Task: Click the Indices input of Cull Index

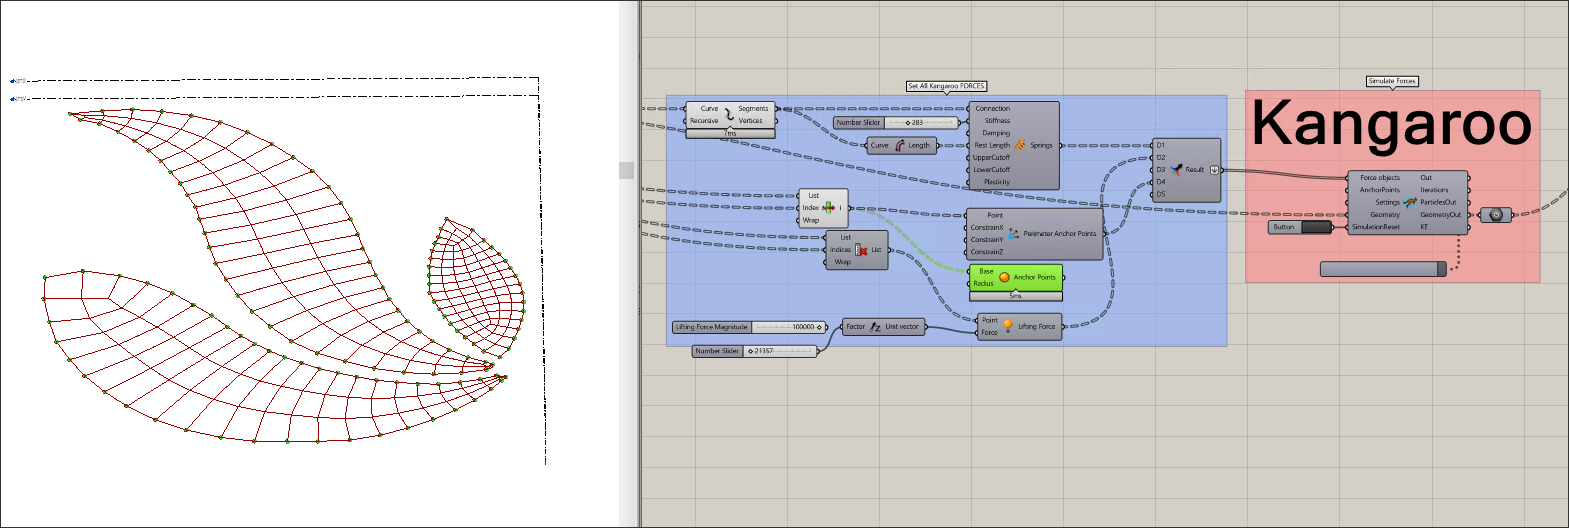Action: pos(841,250)
